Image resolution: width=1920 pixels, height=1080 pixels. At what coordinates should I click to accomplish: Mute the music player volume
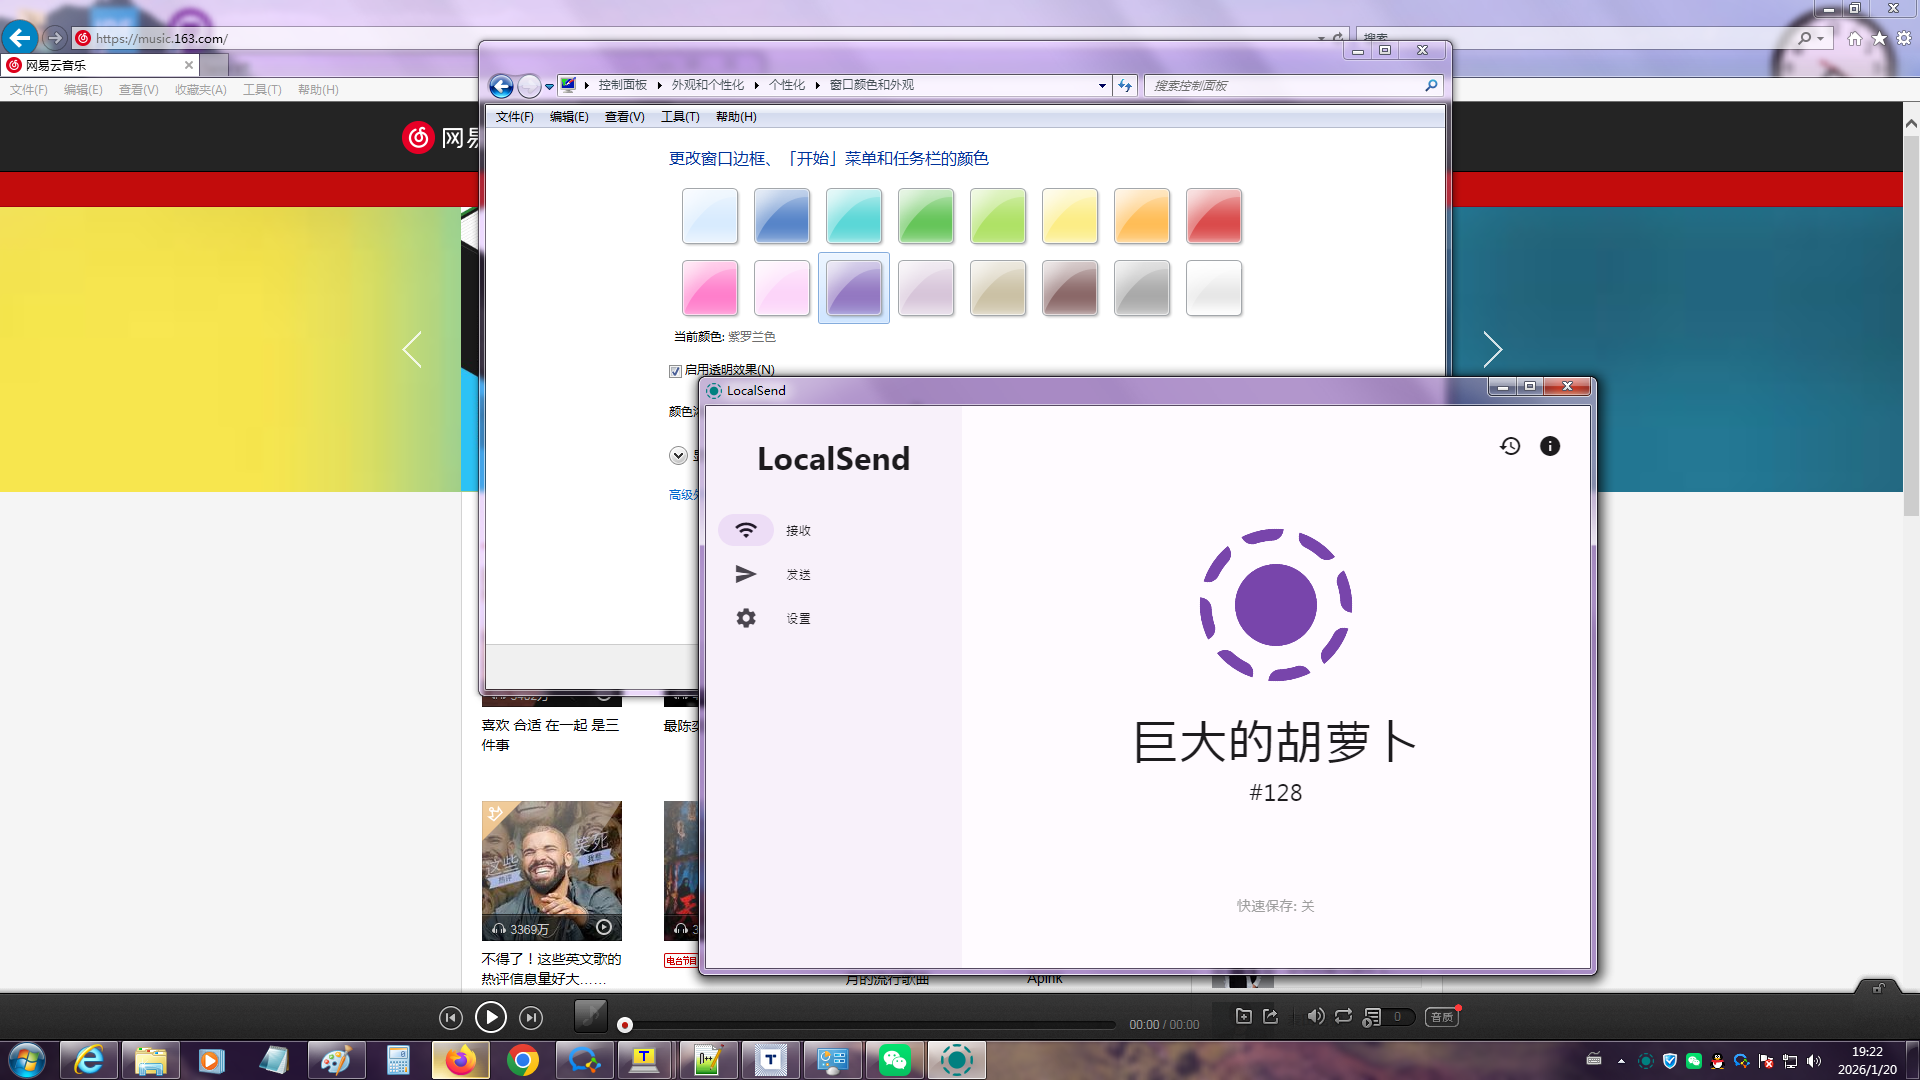1315,1016
